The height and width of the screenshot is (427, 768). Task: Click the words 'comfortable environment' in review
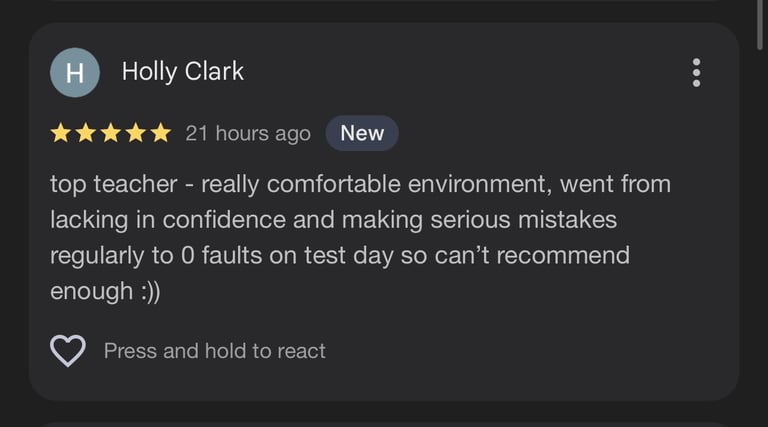click(407, 185)
